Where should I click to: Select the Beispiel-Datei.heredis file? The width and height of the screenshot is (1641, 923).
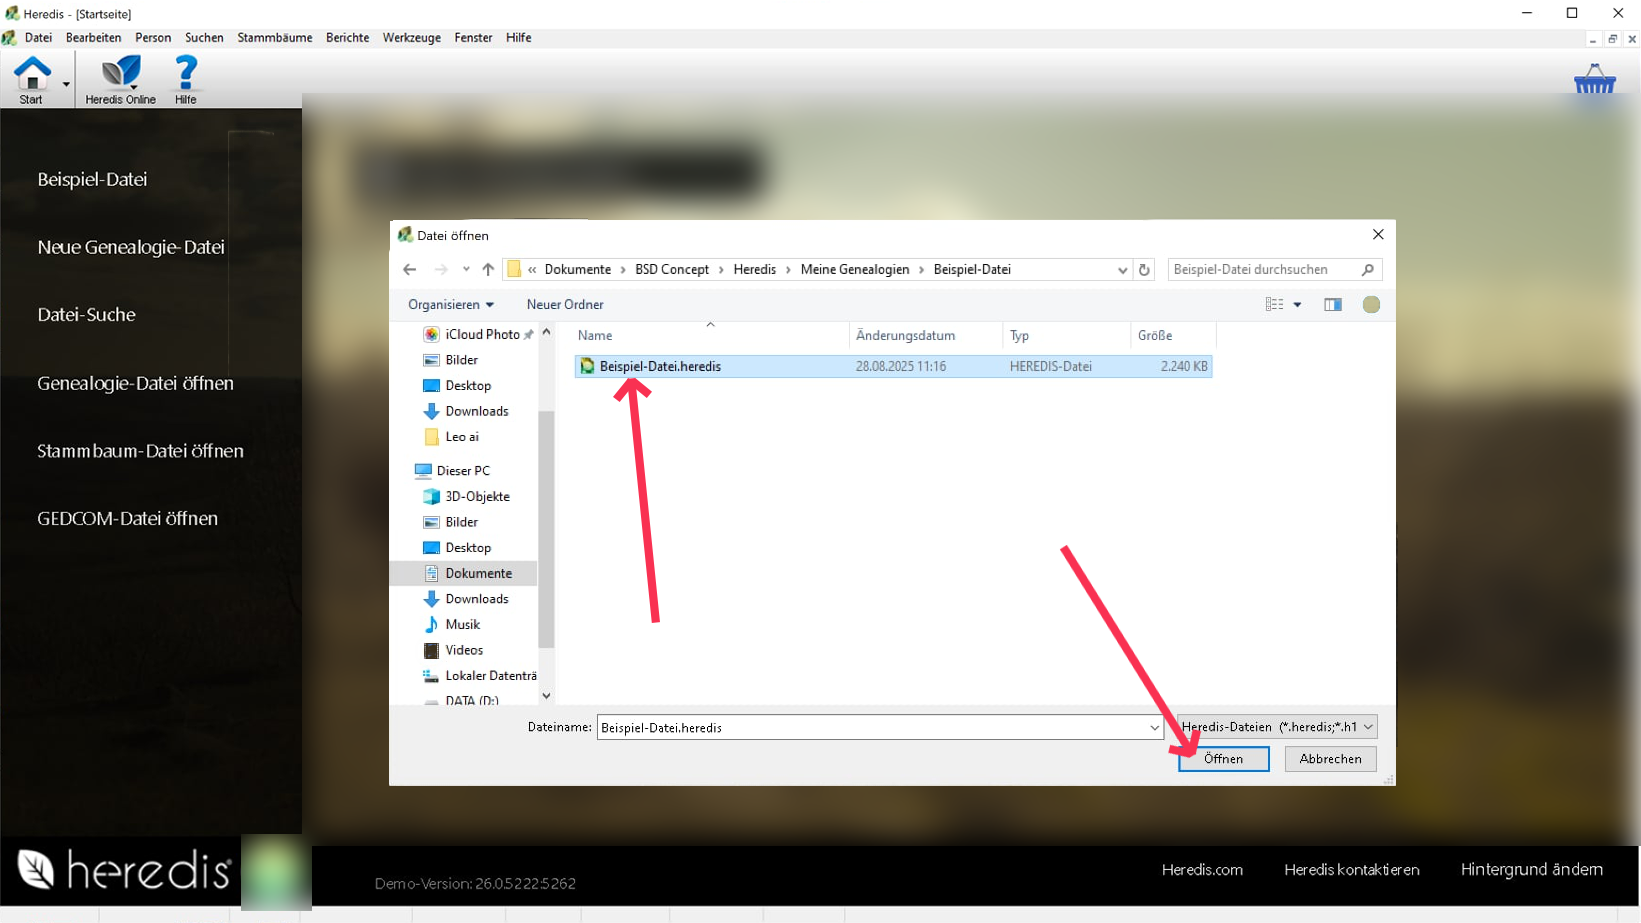point(660,367)
